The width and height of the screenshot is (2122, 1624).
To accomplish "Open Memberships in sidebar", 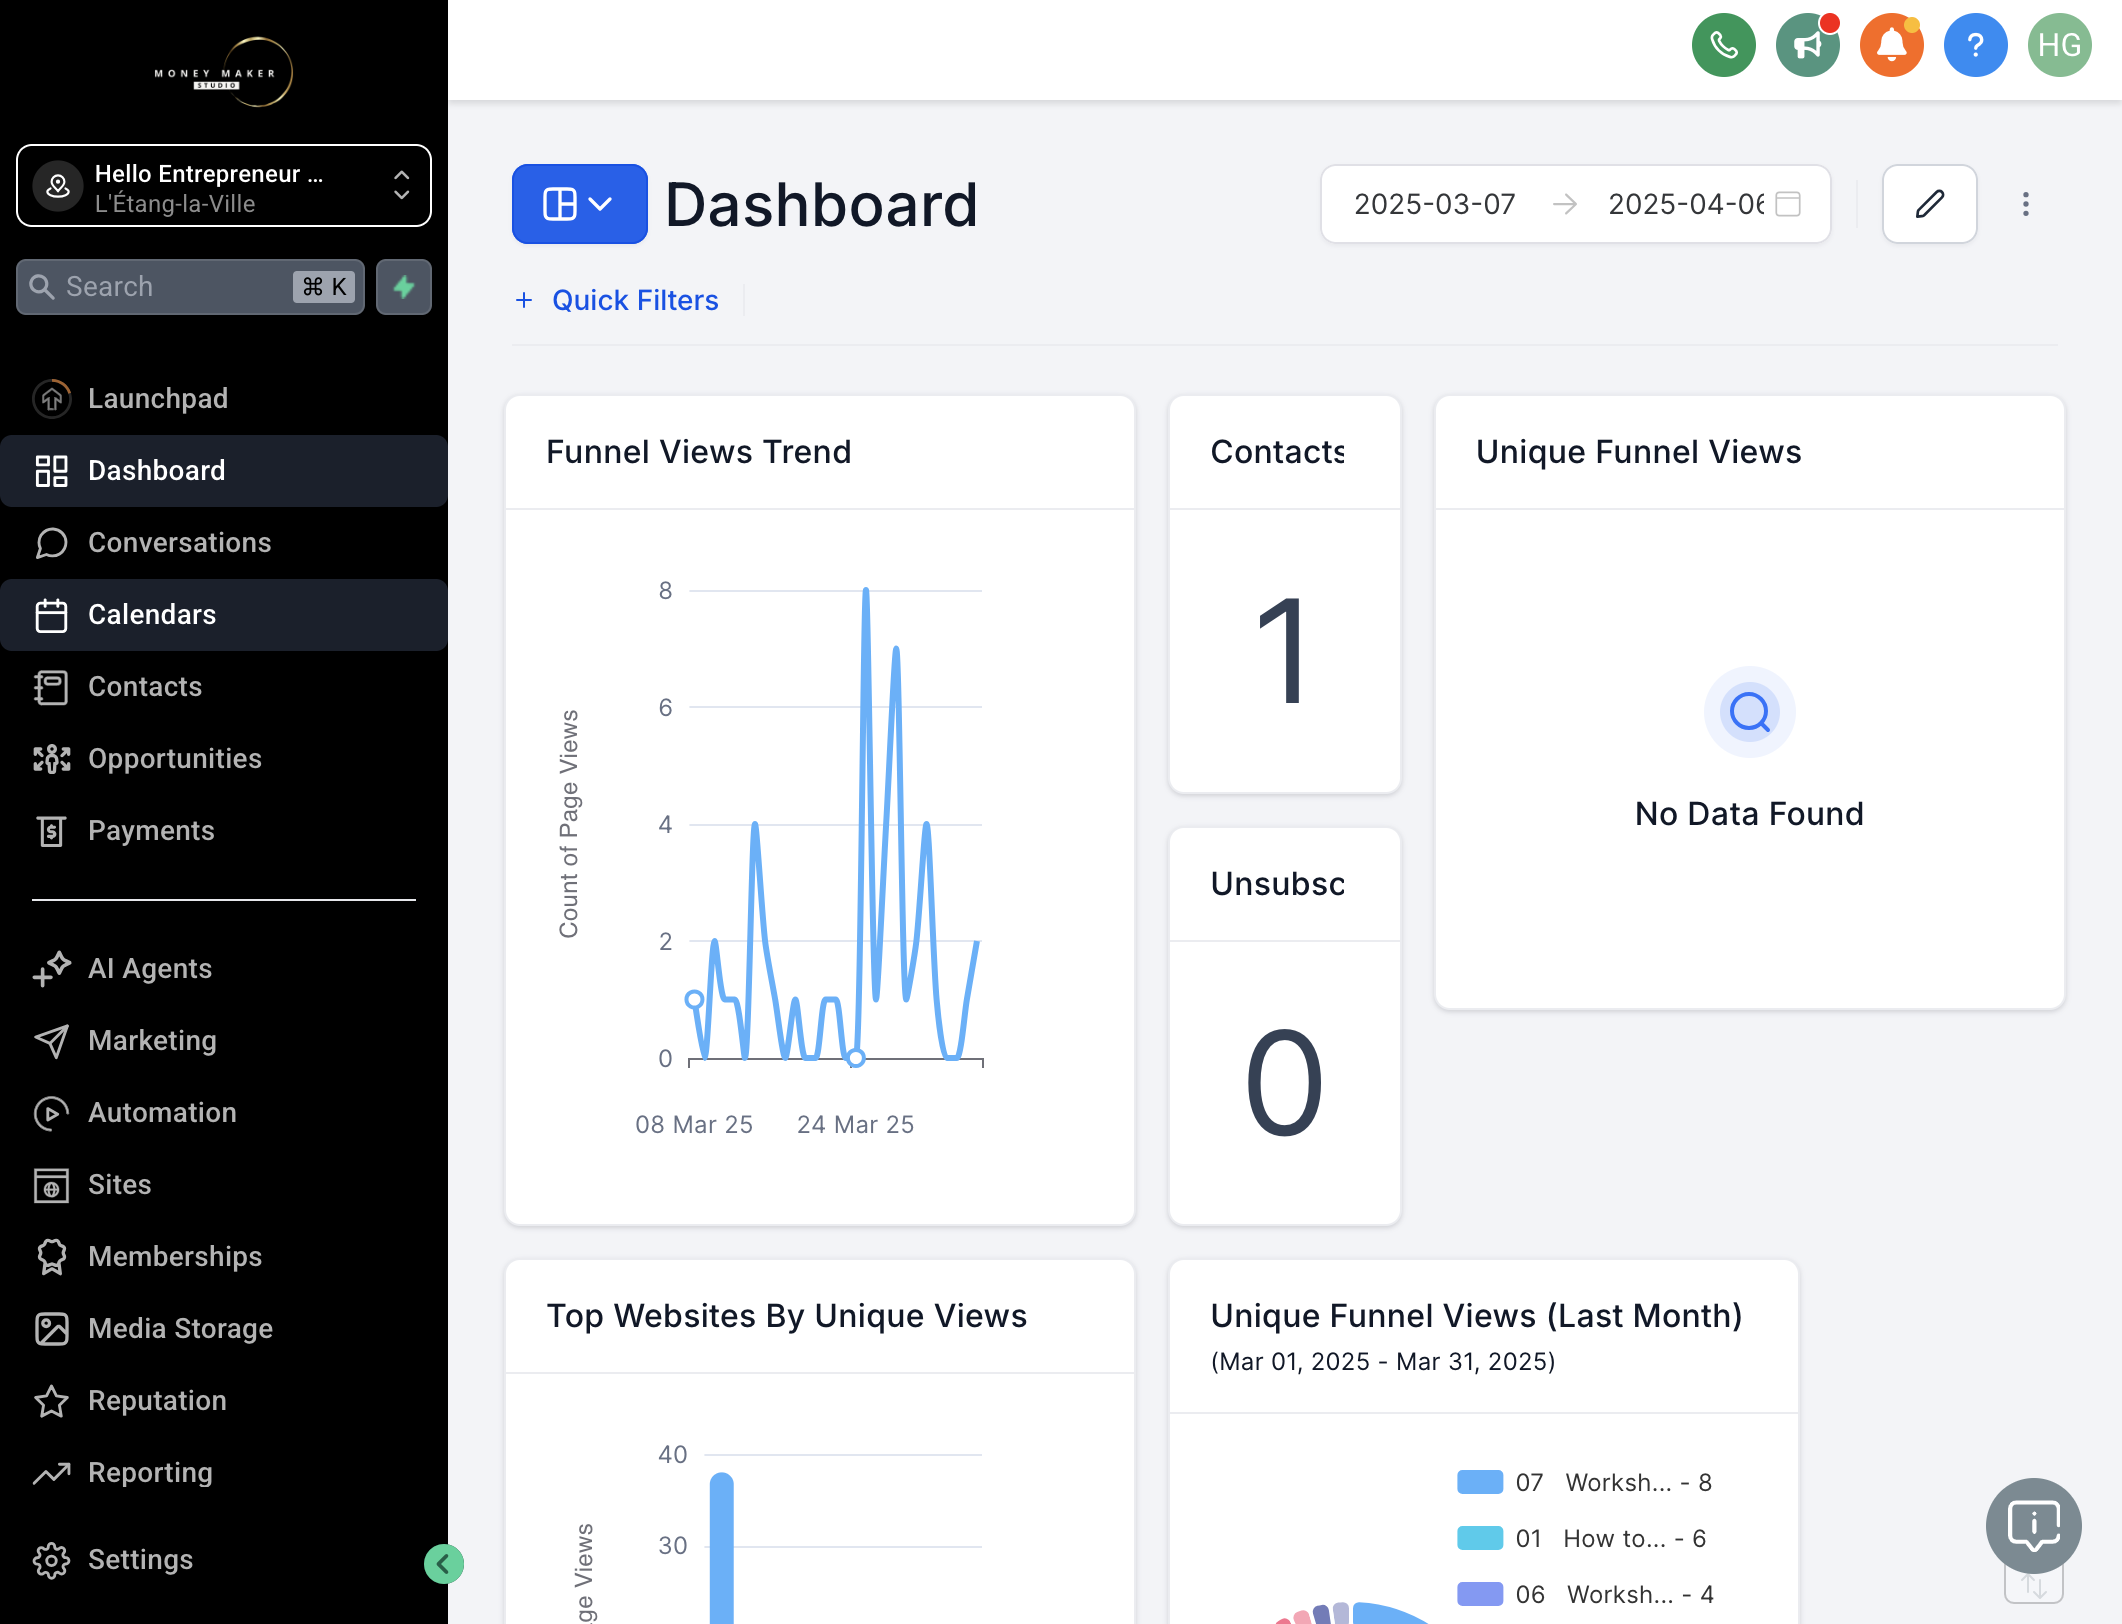I will tap(223, 1257).
